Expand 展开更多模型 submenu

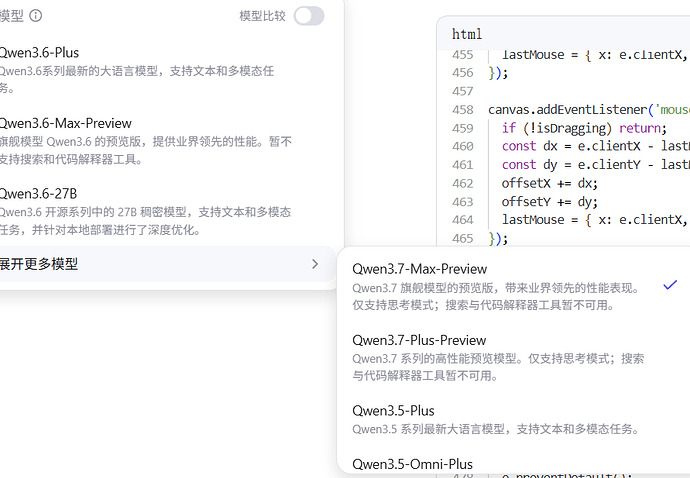(167, 264)
